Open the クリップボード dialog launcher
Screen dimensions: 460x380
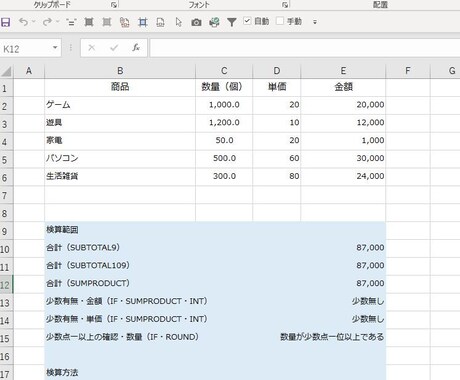tap(114, 5)
